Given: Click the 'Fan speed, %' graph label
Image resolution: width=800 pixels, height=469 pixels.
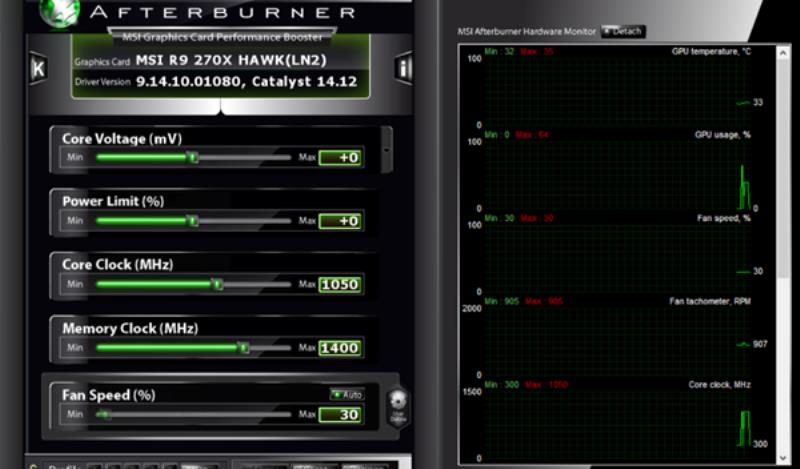Looking at the screenshot, I should (724, 218).
